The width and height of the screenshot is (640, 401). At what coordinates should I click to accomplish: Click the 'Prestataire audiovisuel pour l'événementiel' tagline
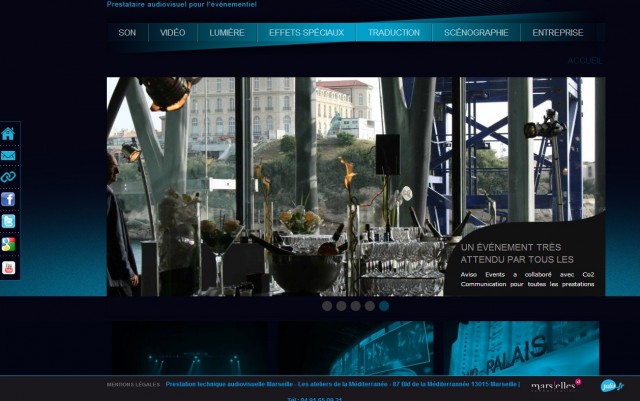point(182,4)
